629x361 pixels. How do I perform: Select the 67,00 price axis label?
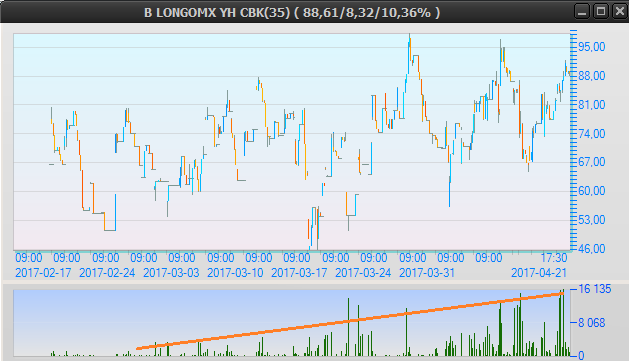(x=592, y=162)
